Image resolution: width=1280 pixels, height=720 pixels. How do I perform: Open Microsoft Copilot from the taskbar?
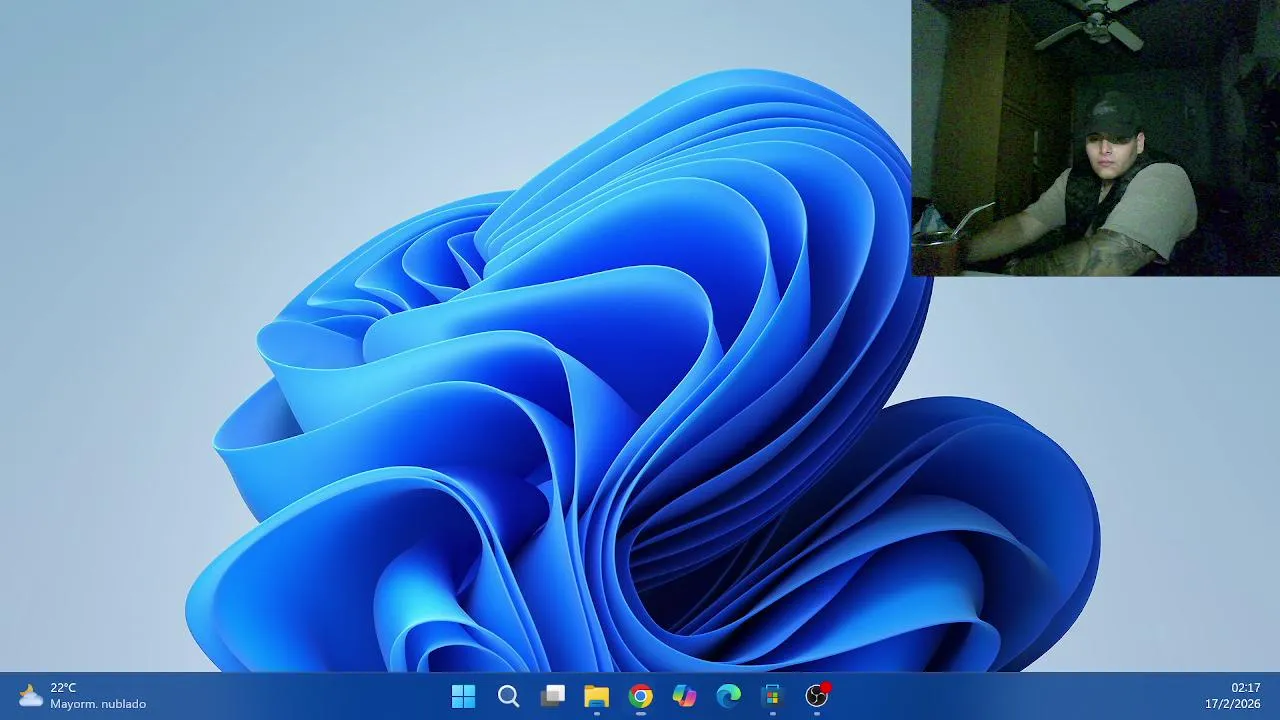(684, 696)
